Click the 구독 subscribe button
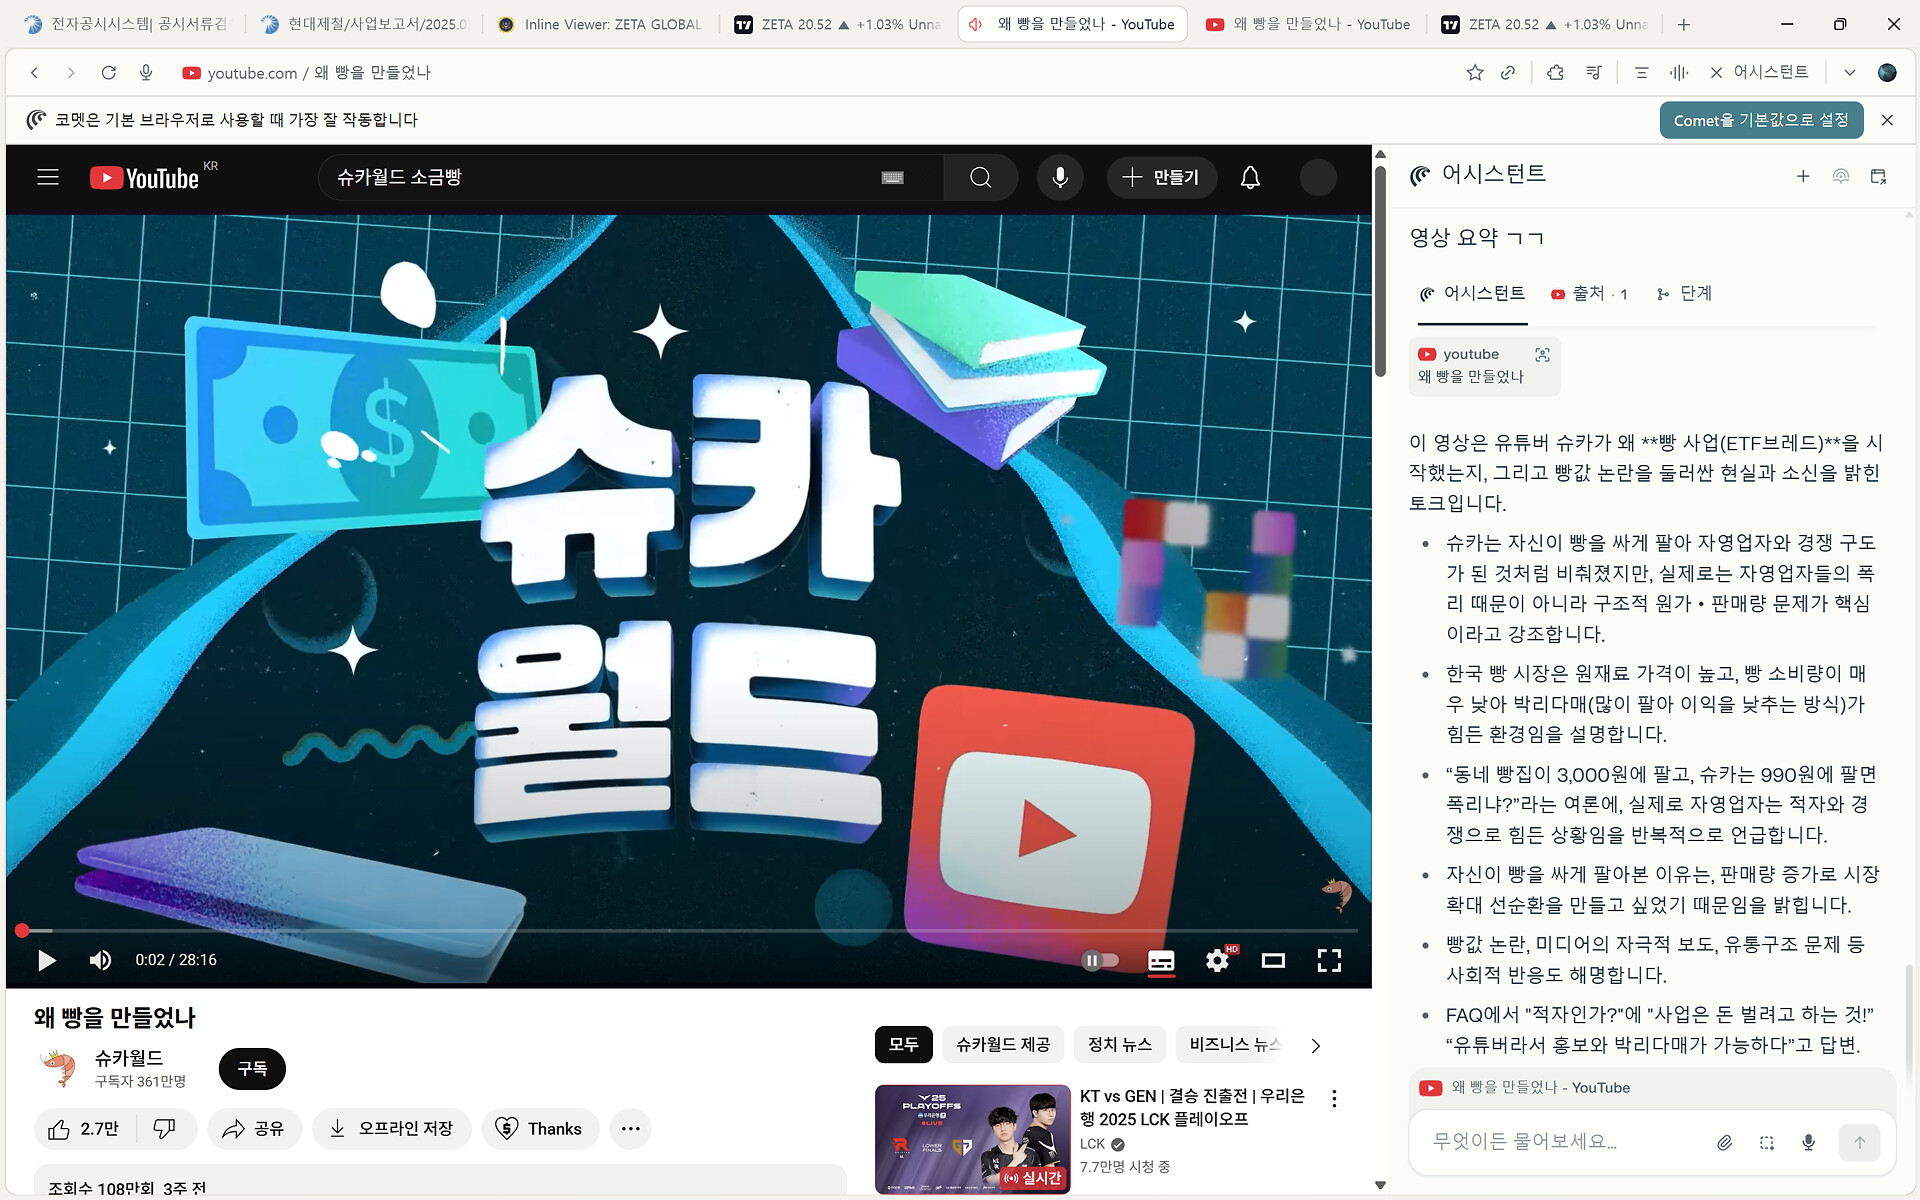The image size is (1920, 1200). (x=252, y=1068)
